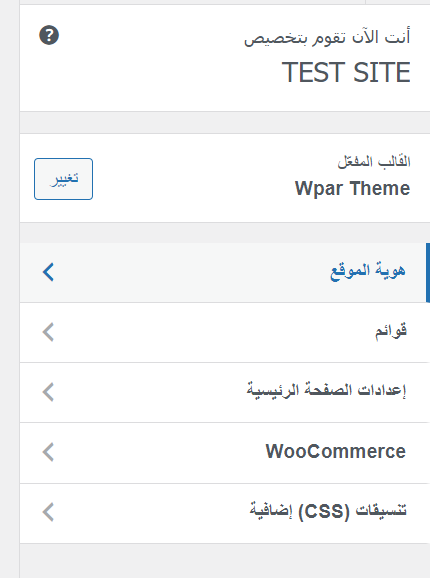Expand the قوائم row chevron arrow
Viewport: 430px width, 578px height.
(x=48, y=332)
